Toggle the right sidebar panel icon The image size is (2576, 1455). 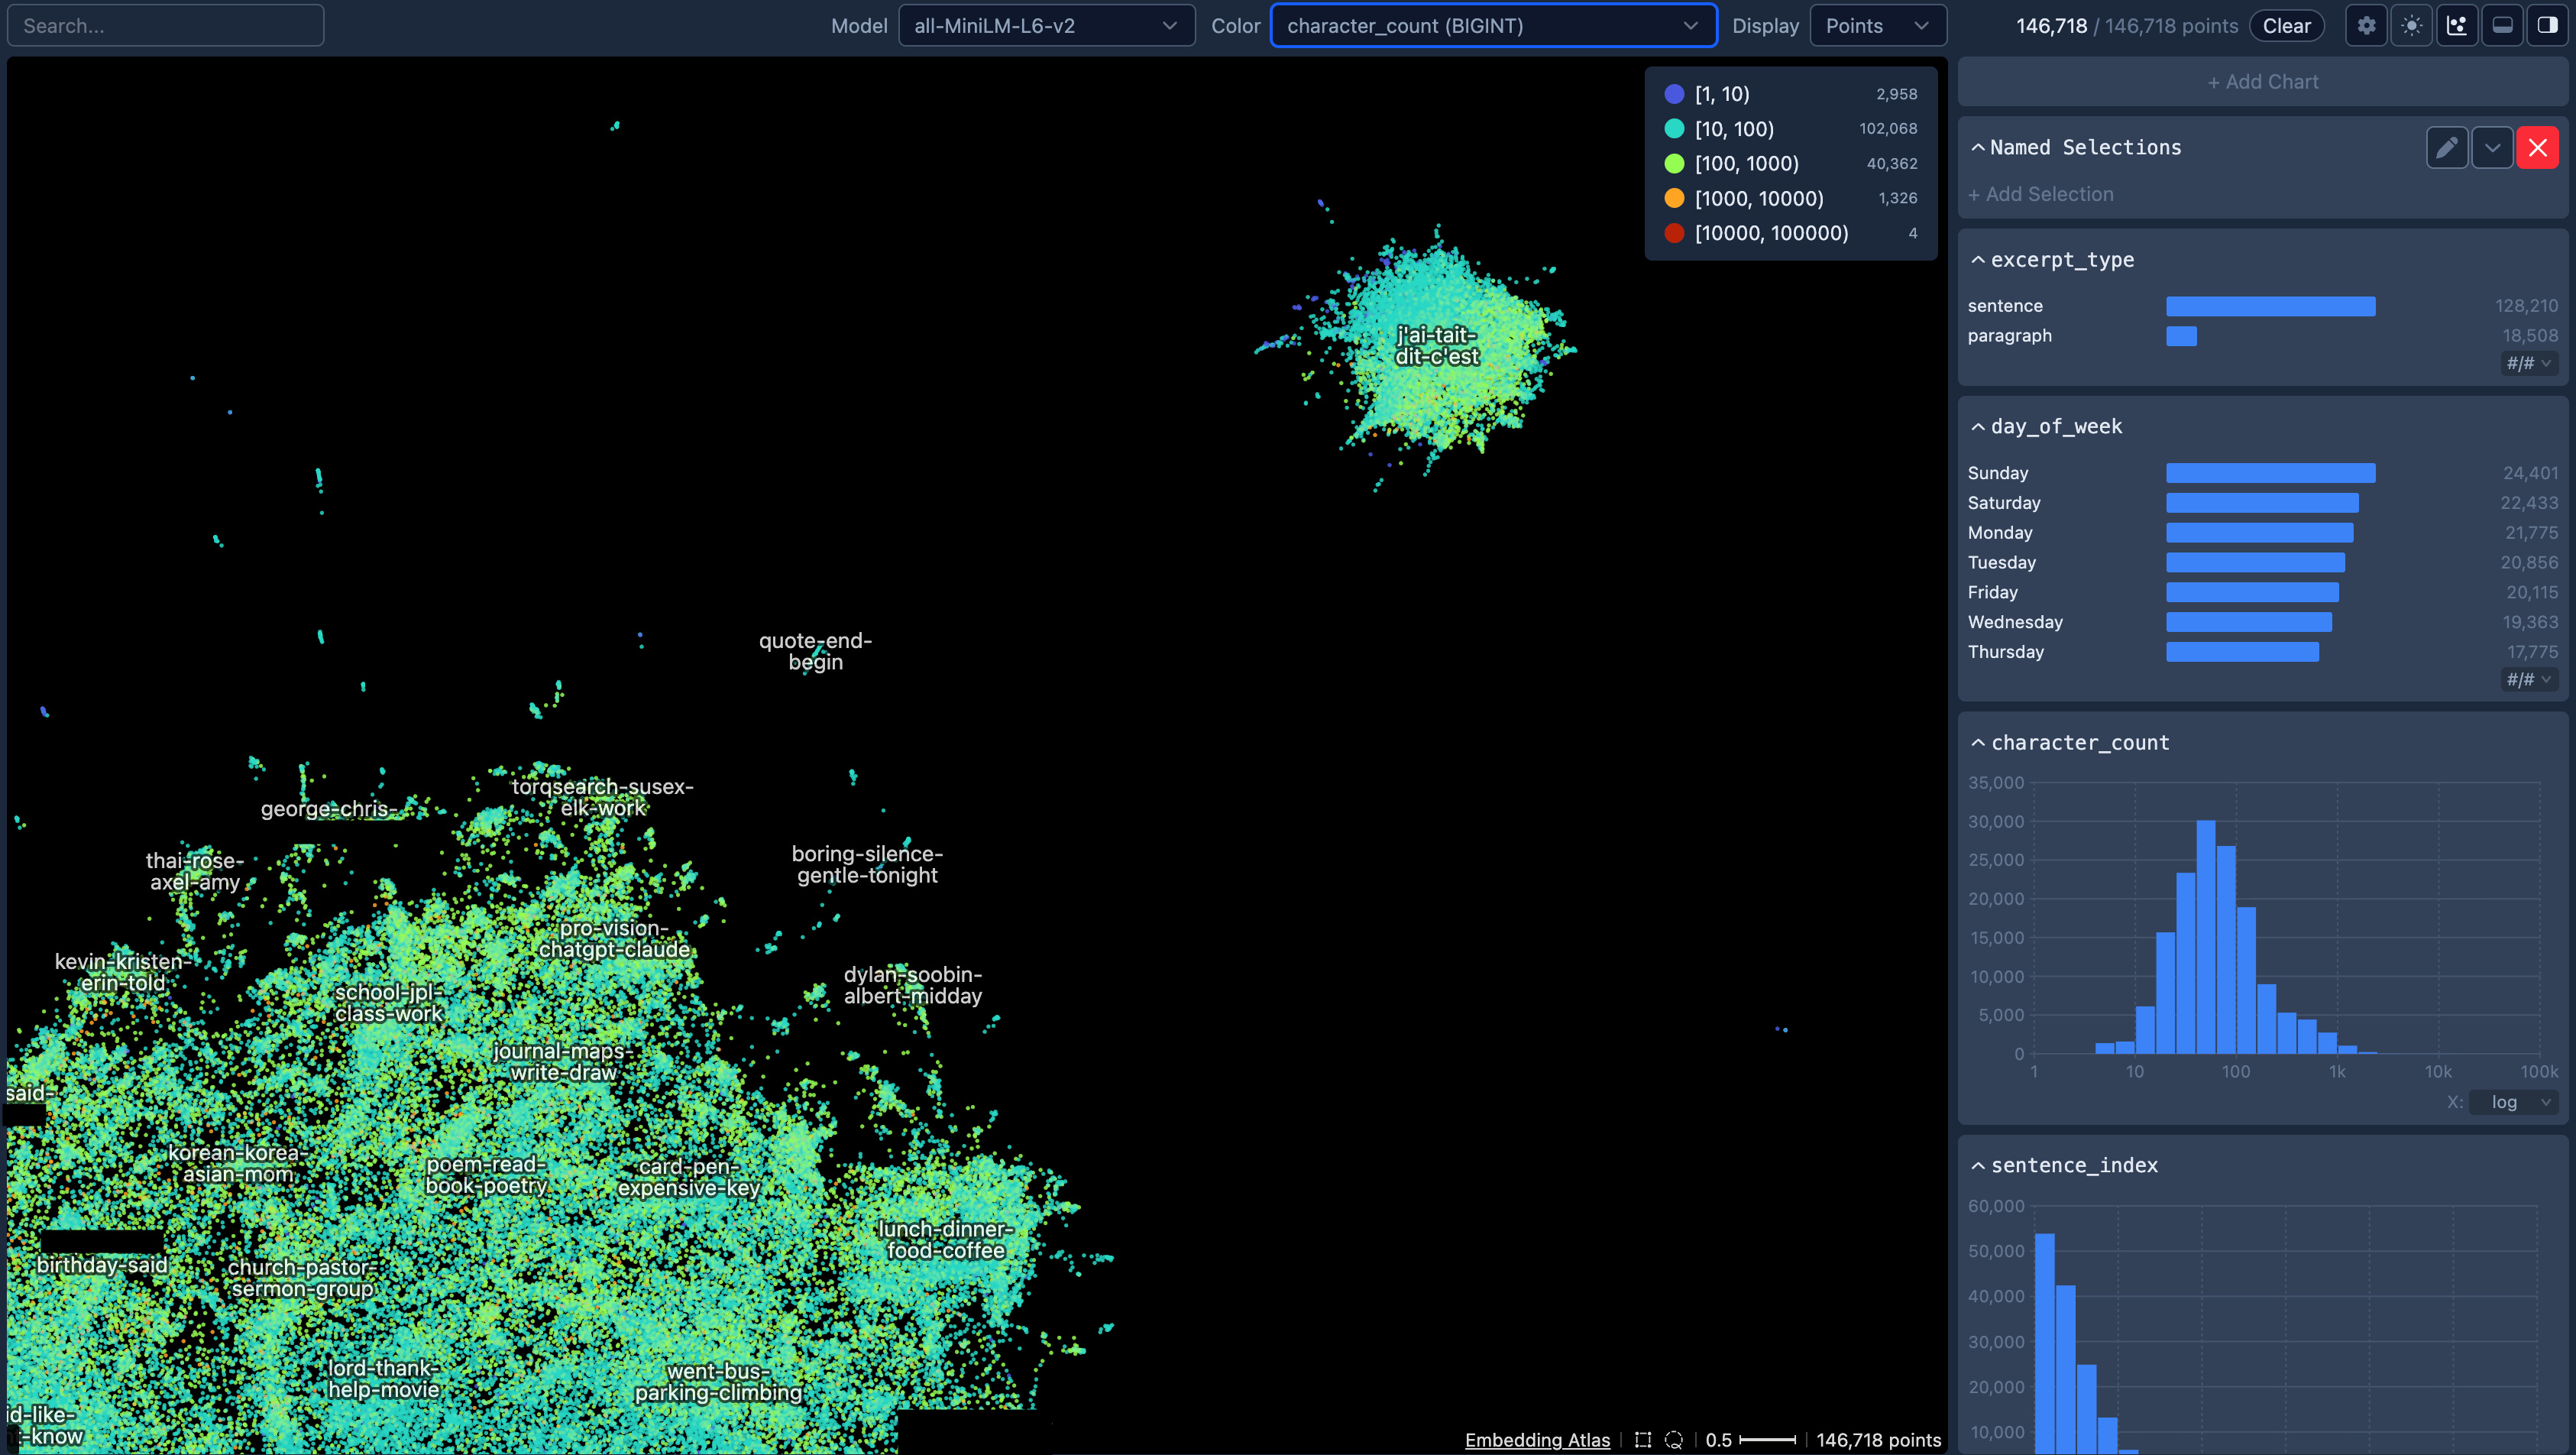[x=2547, y=26]
